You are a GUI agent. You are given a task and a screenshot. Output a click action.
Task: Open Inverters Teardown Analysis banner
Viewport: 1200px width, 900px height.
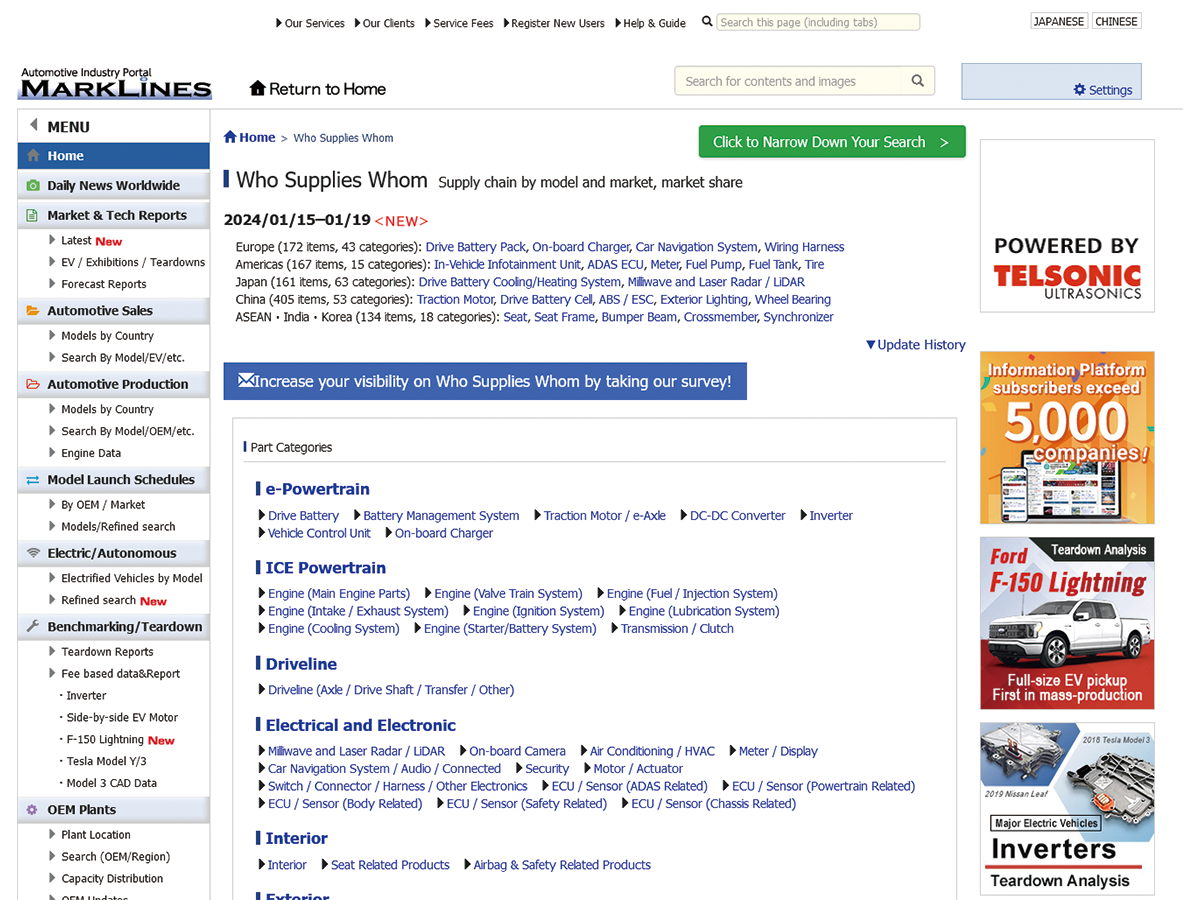pos(1067,808)
